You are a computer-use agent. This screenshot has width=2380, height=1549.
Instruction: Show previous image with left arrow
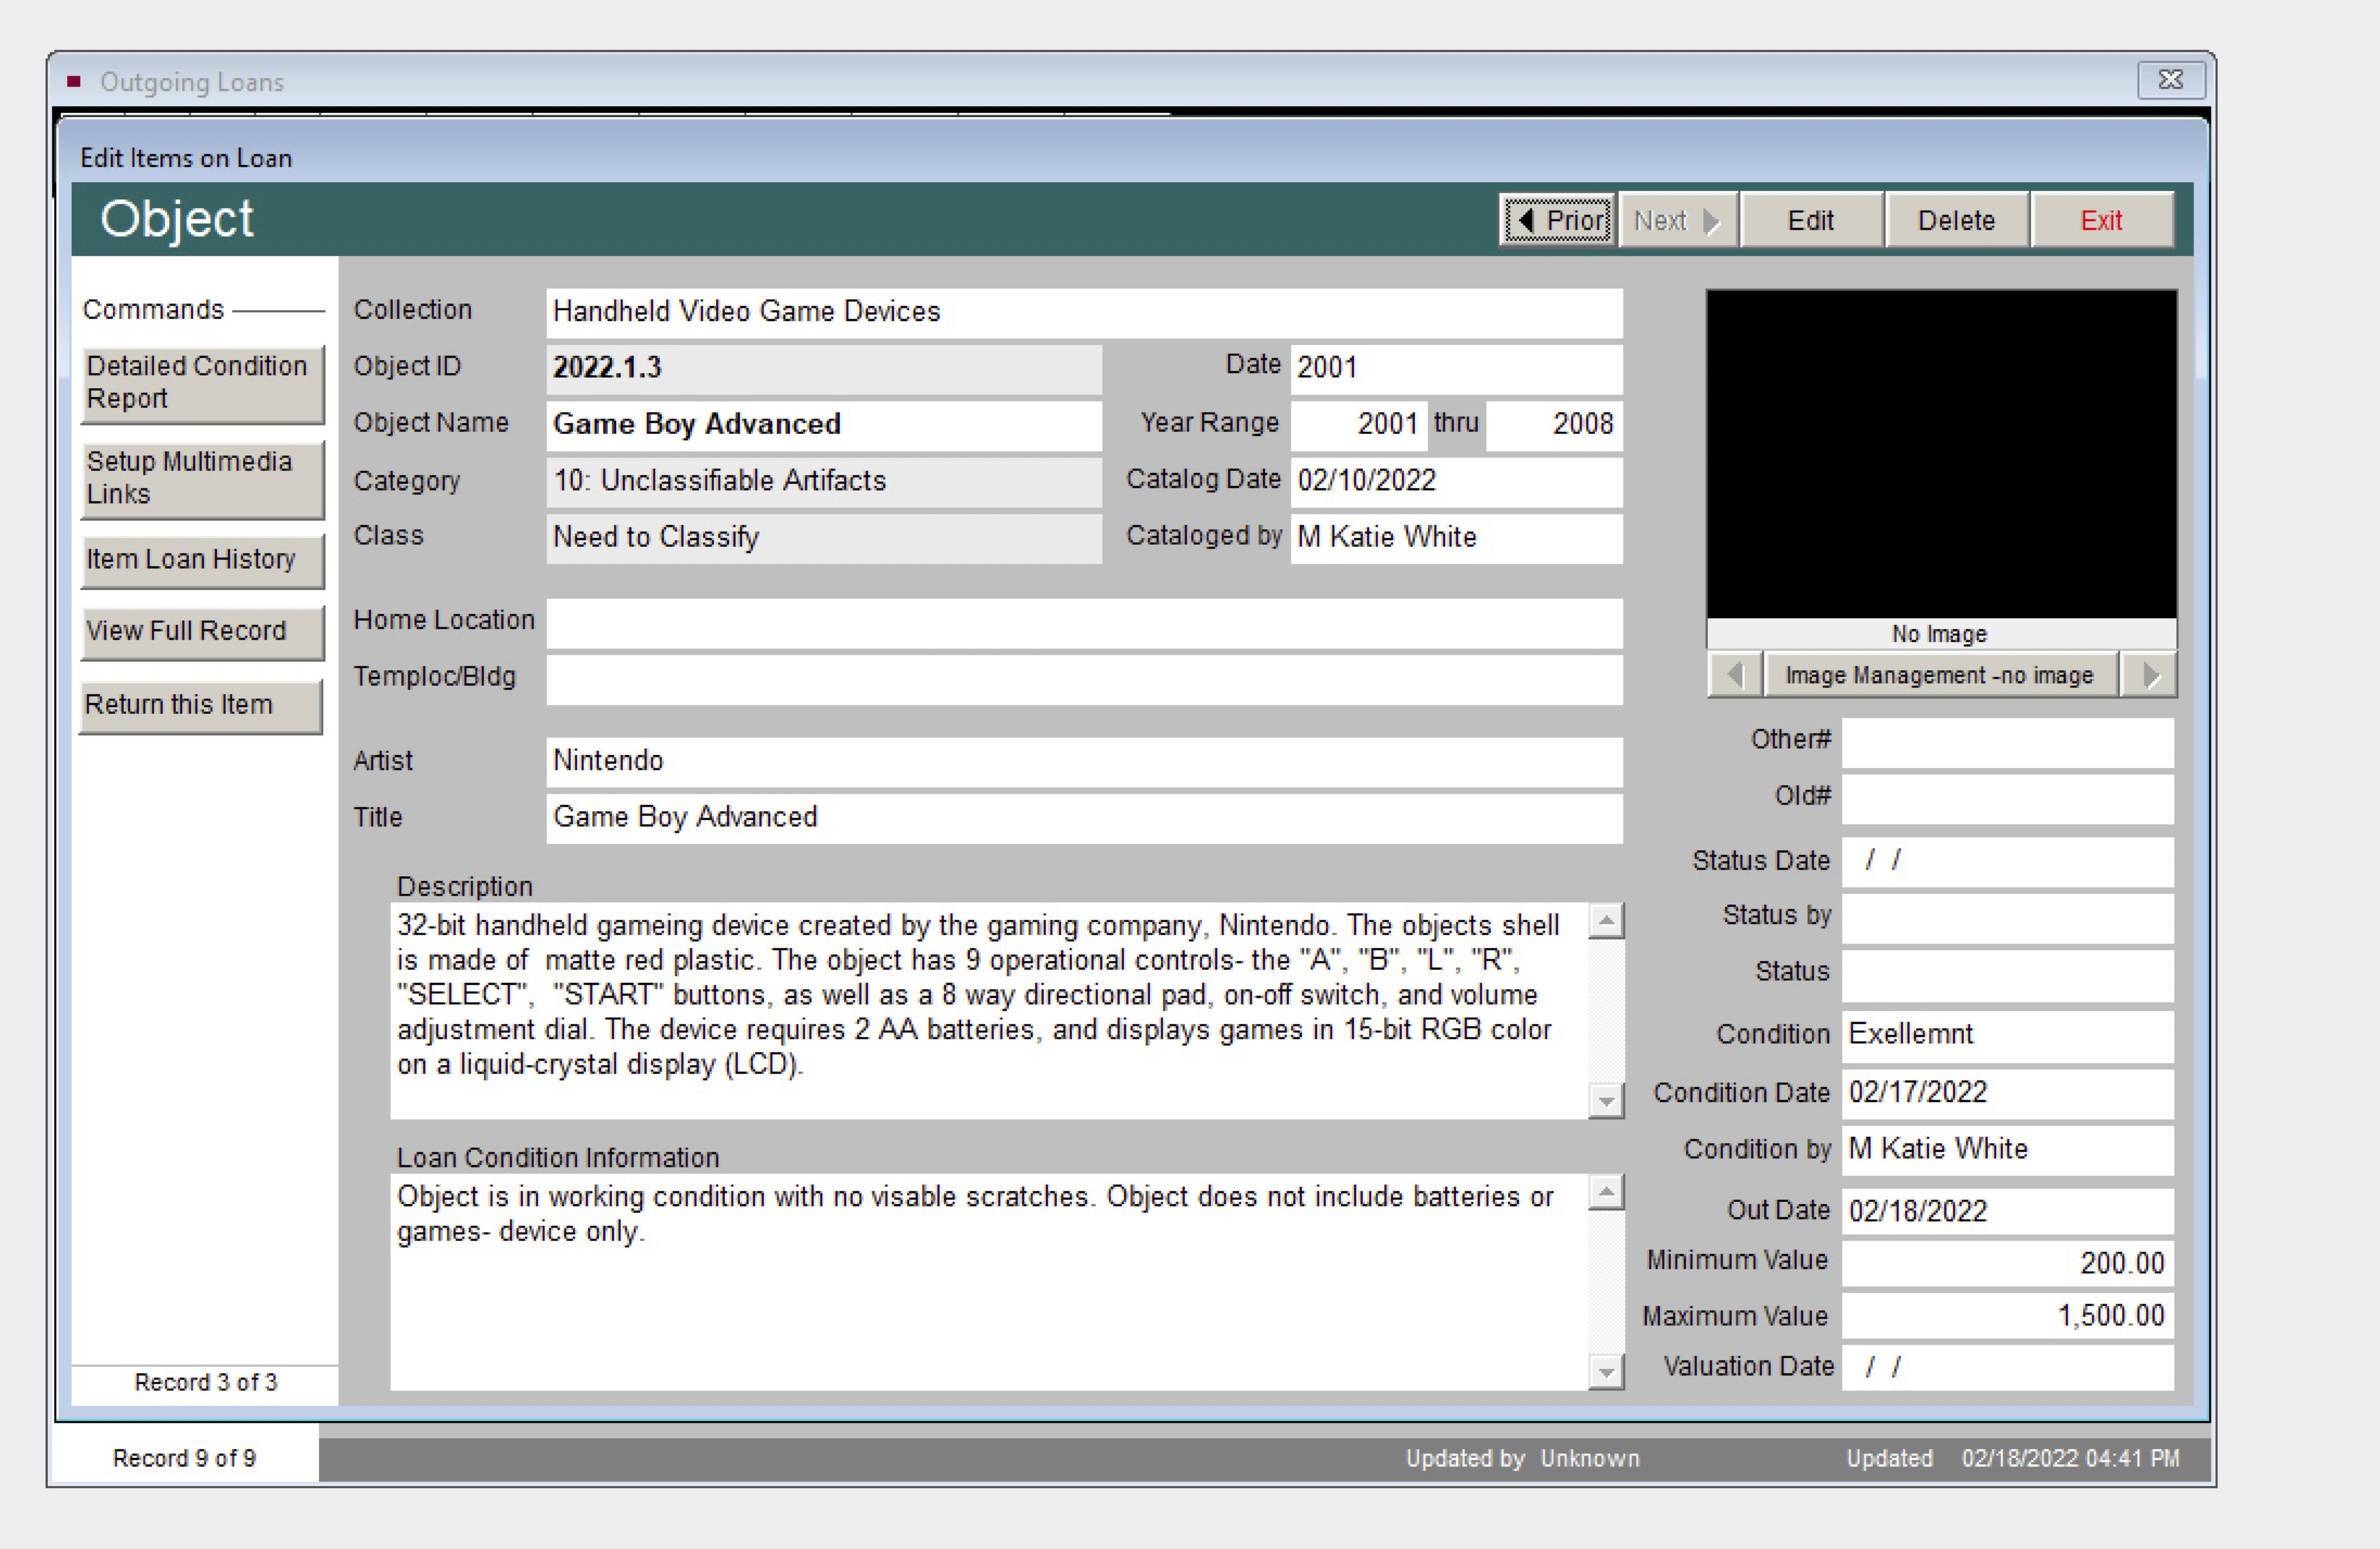click(1734, 675)
